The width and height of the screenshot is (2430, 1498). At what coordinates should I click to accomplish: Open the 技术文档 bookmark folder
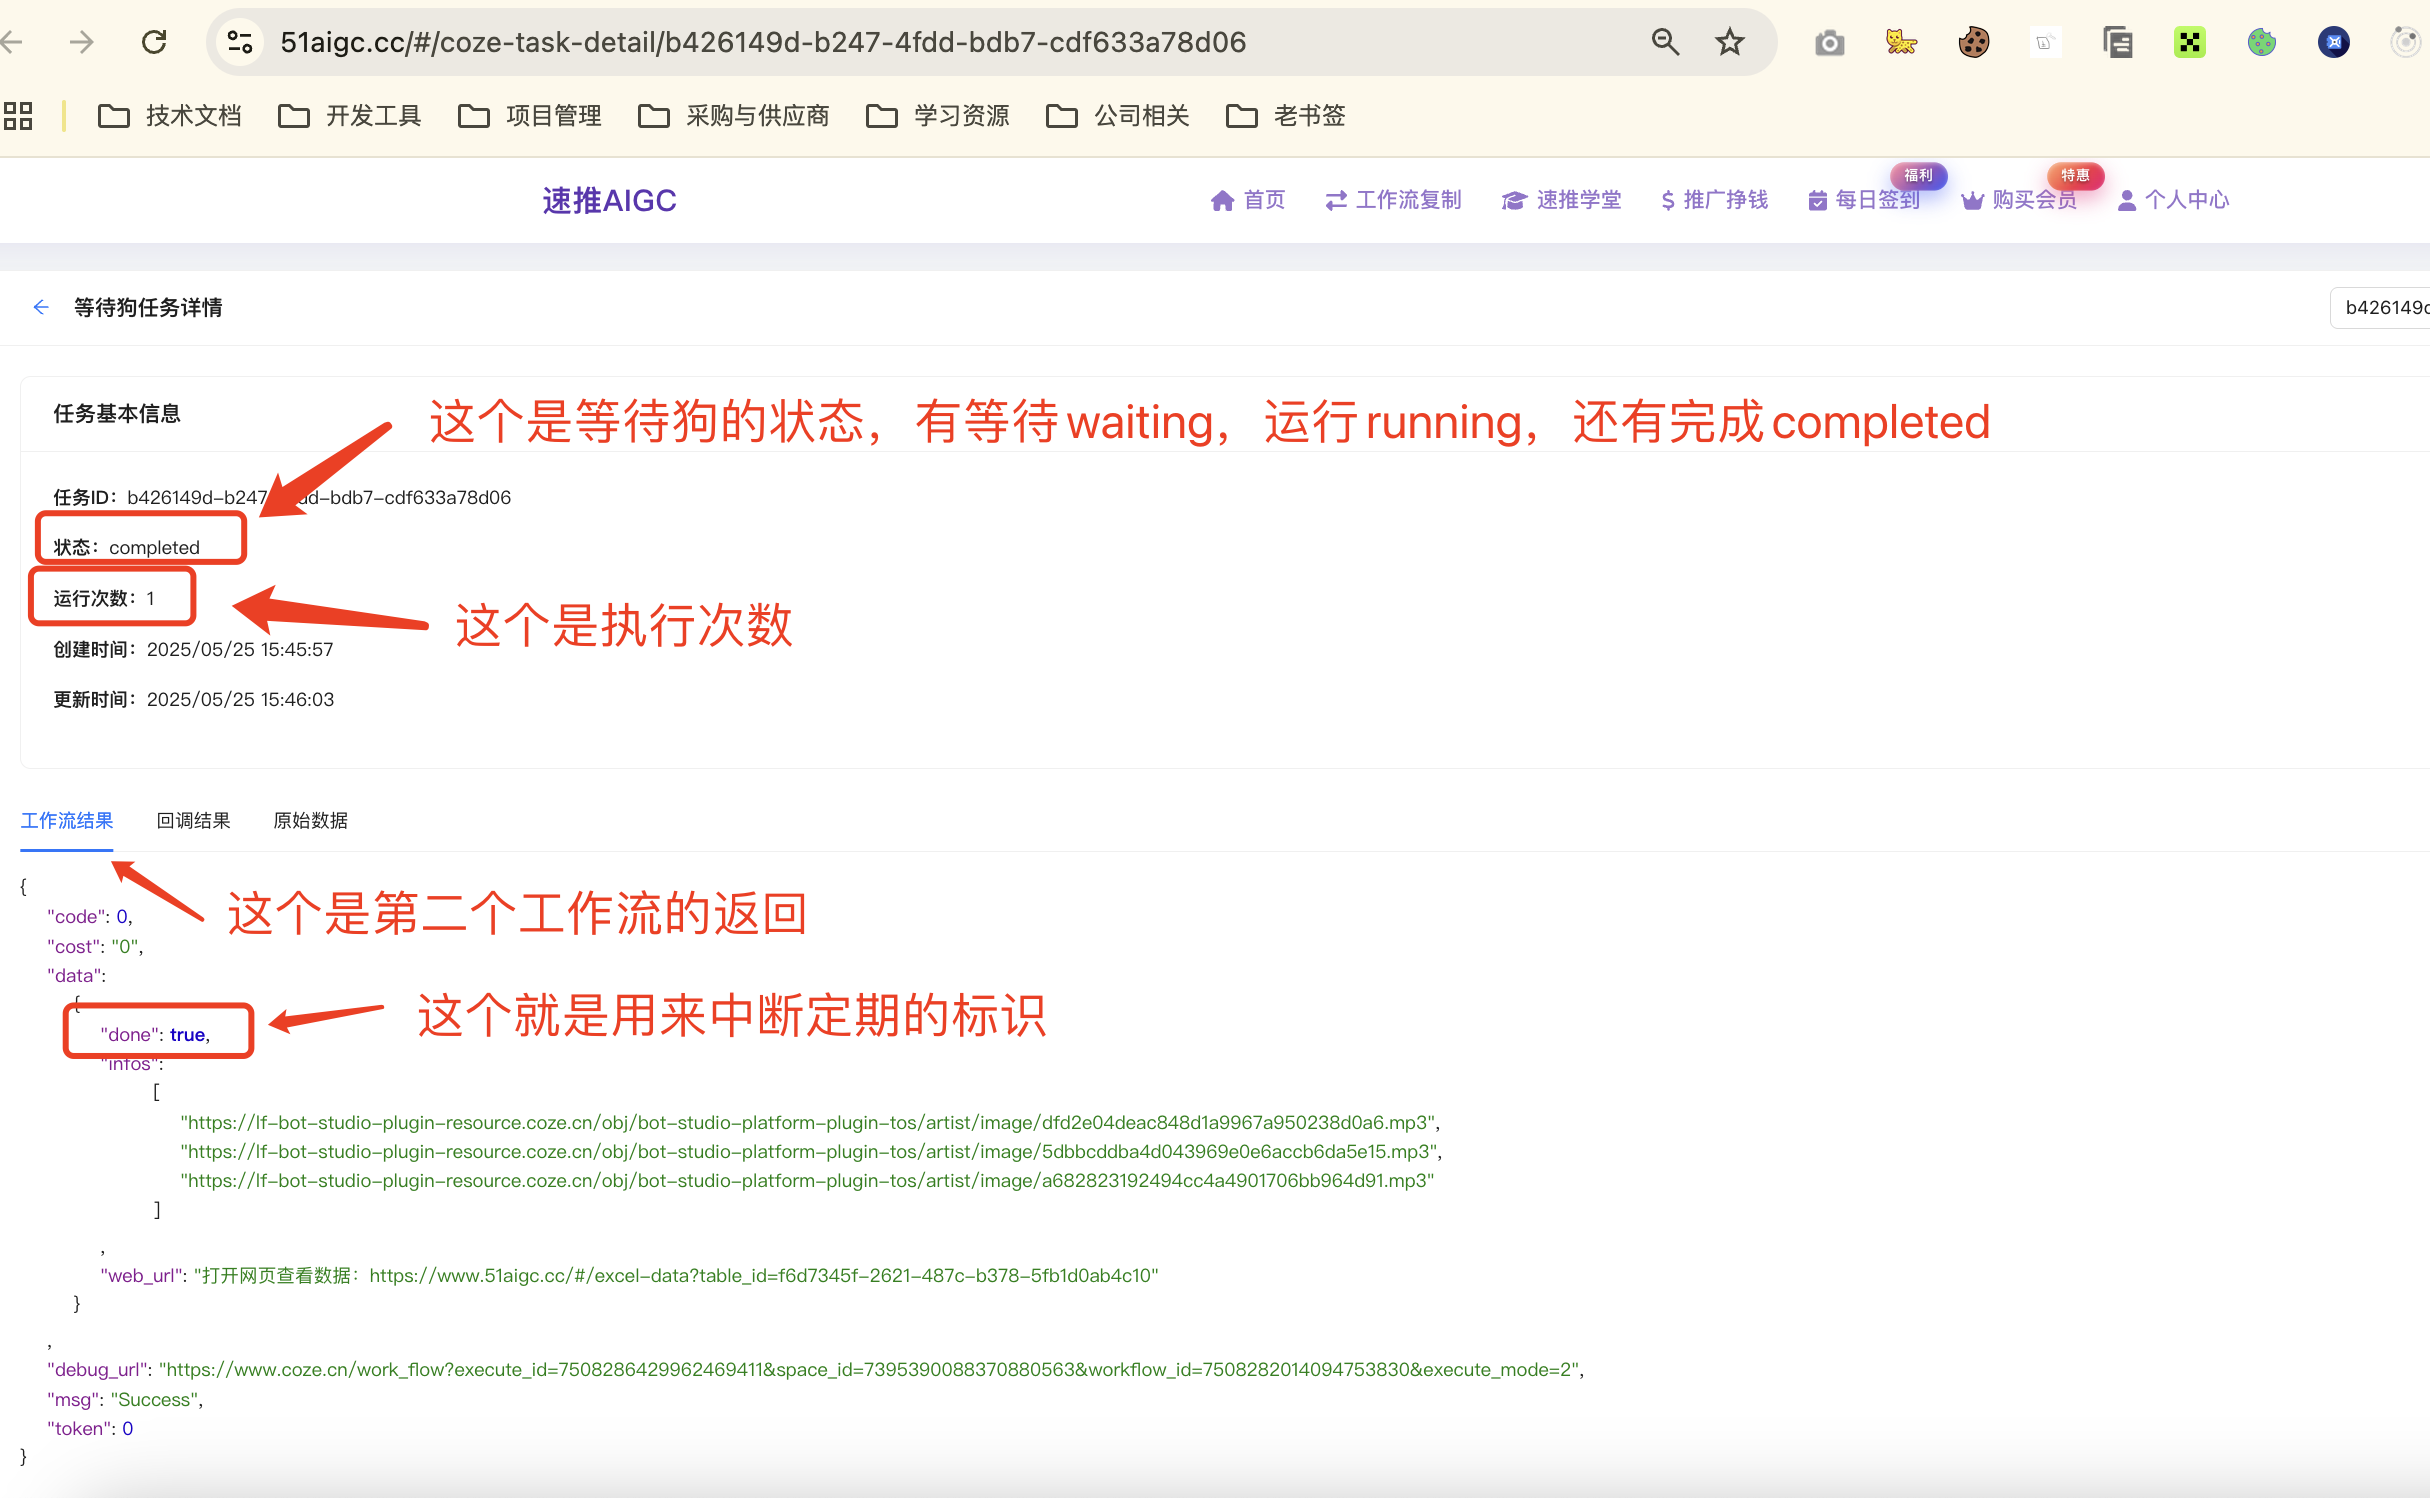click(x=170, y=116)
